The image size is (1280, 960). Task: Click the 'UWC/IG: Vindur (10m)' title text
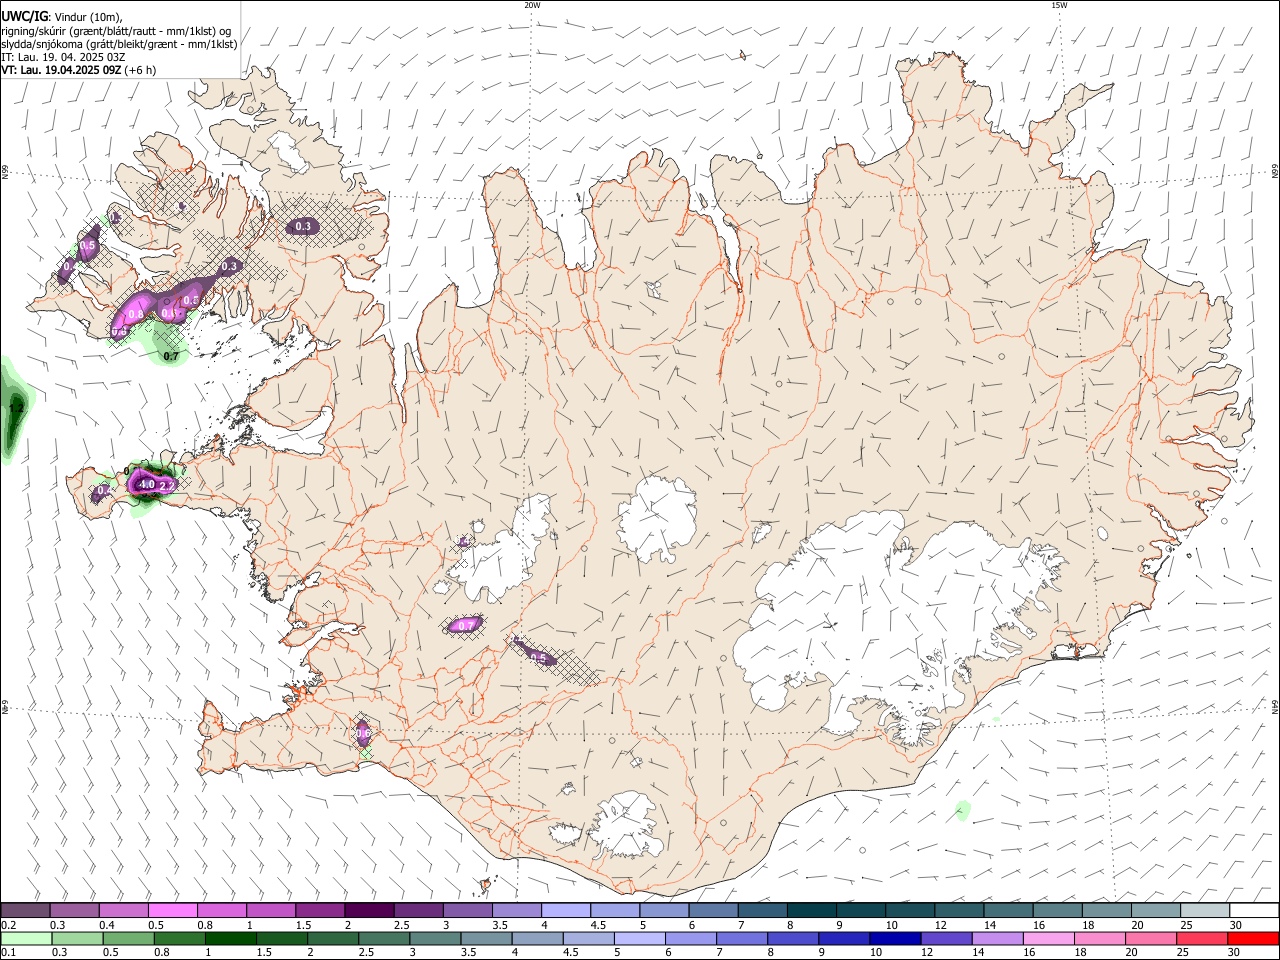coord(61,16)
